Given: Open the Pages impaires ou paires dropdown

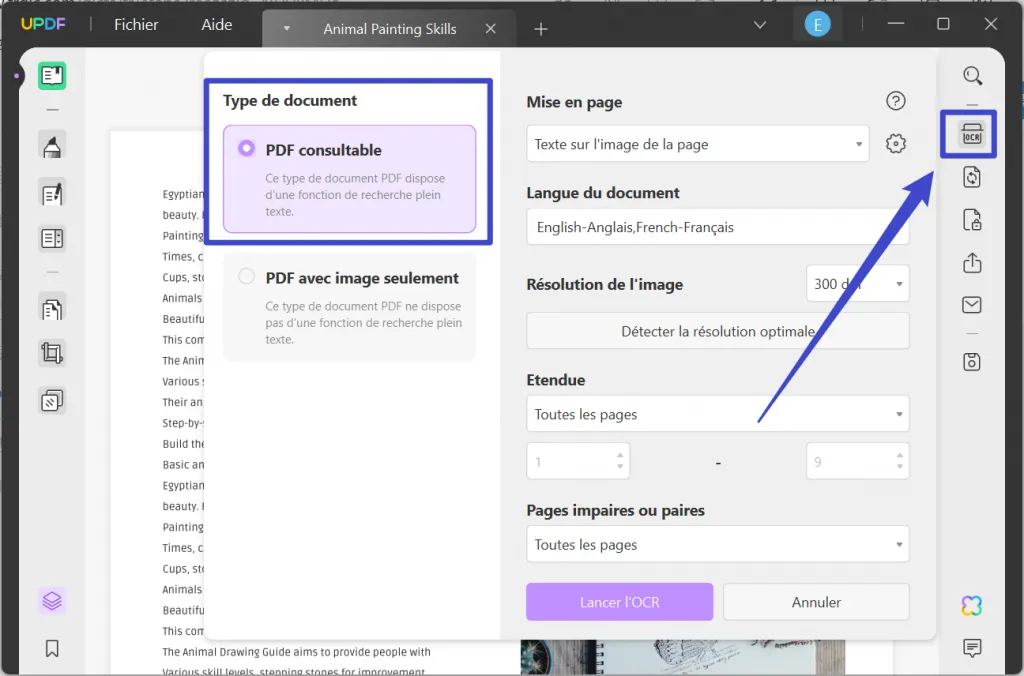Looking at the screenshot, I should pyautogui.click(x=717, y=544).
